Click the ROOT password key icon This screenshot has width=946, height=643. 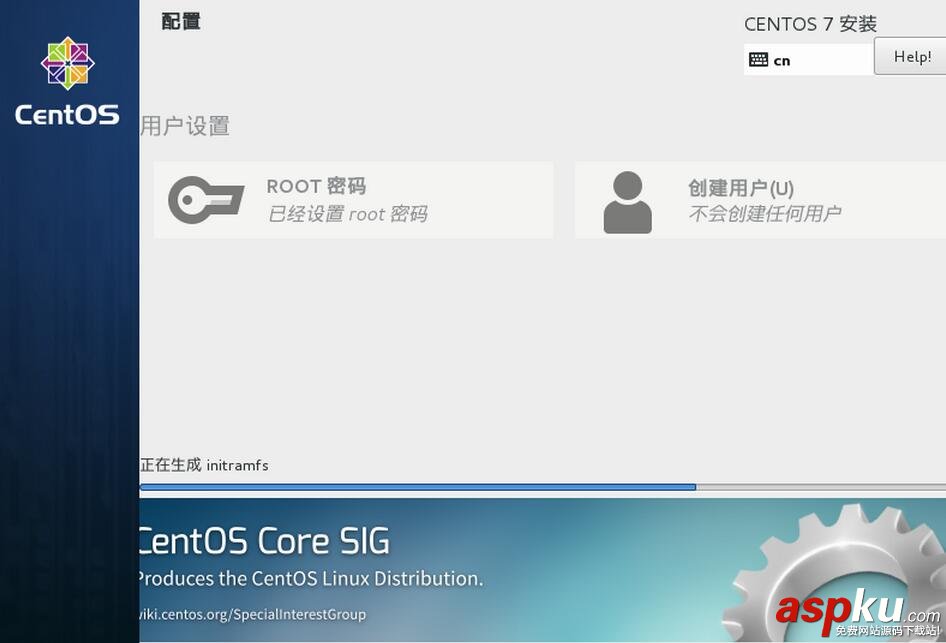pos(206,200)
